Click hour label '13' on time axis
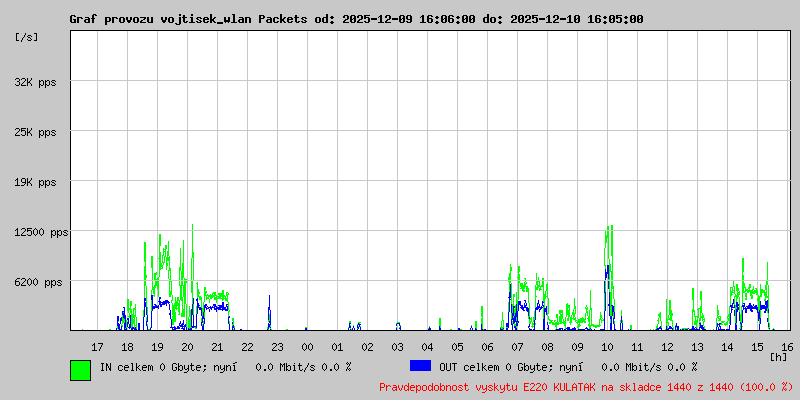 tap(697, 347)
